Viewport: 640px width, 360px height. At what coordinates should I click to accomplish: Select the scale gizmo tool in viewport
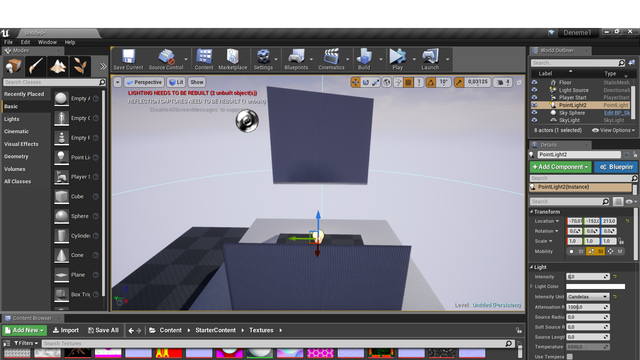tap(376, 82)
